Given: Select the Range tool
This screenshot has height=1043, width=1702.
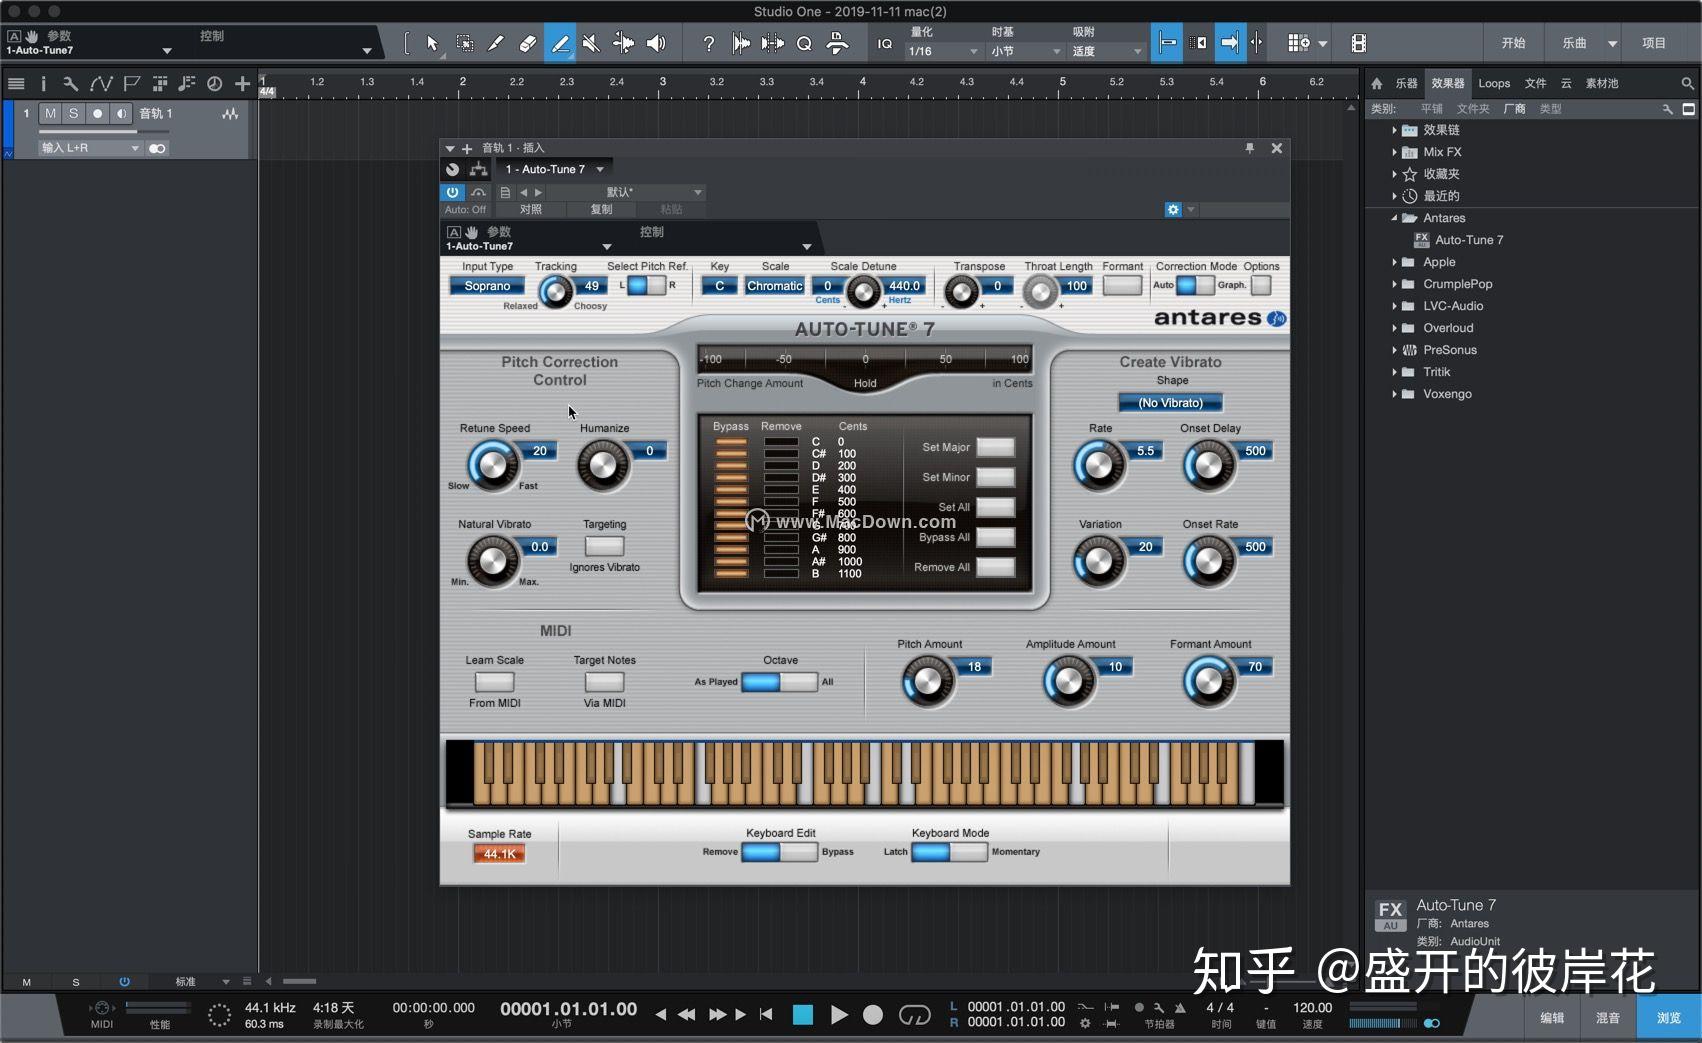Looking at the screenshot, I should 465,43.
